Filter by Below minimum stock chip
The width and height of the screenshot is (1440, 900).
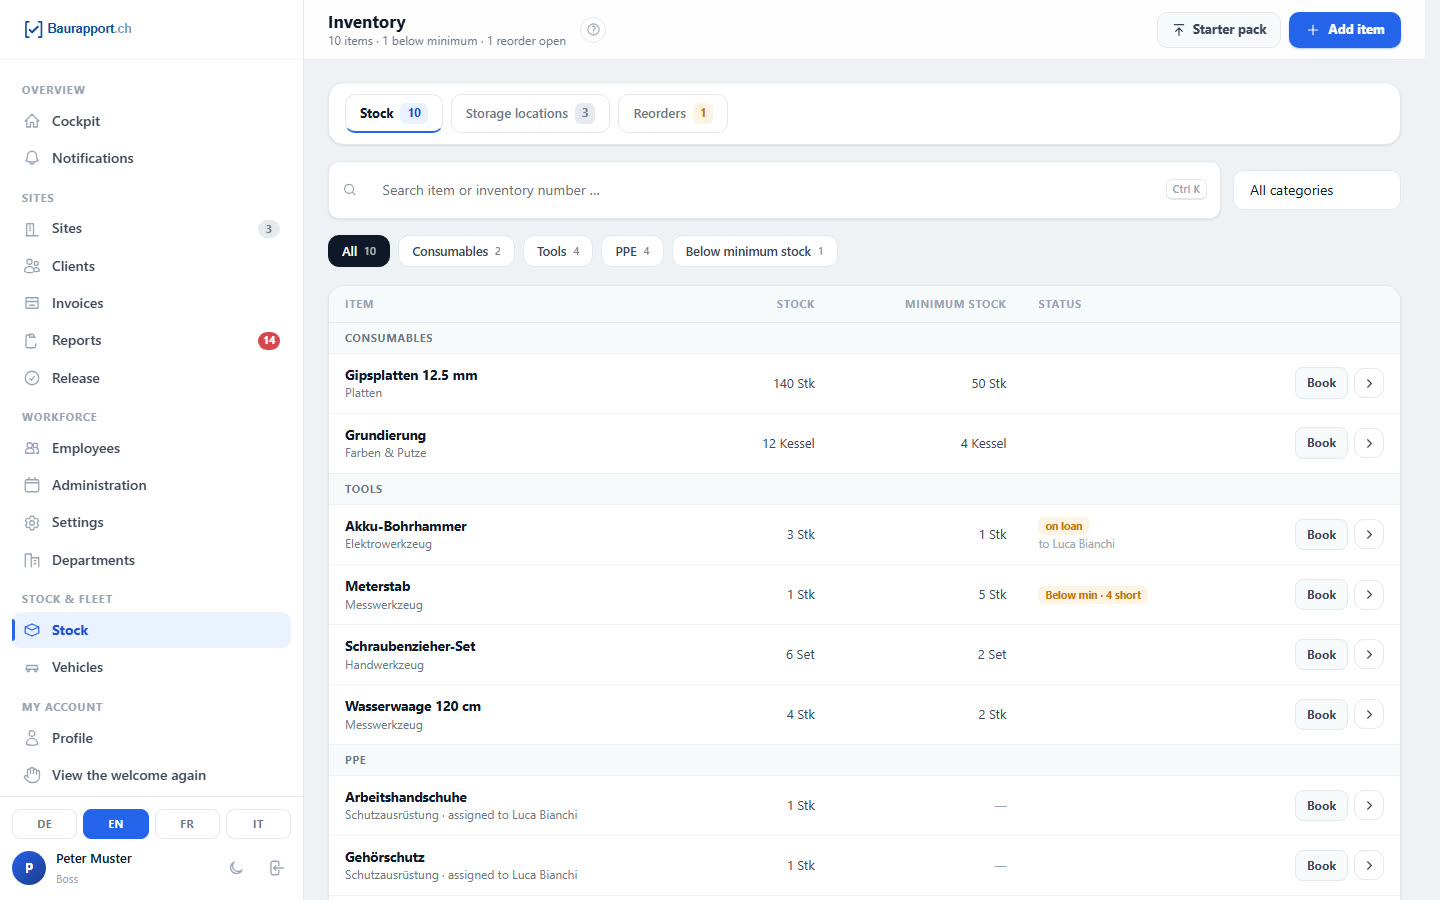[x=755, y=251]
